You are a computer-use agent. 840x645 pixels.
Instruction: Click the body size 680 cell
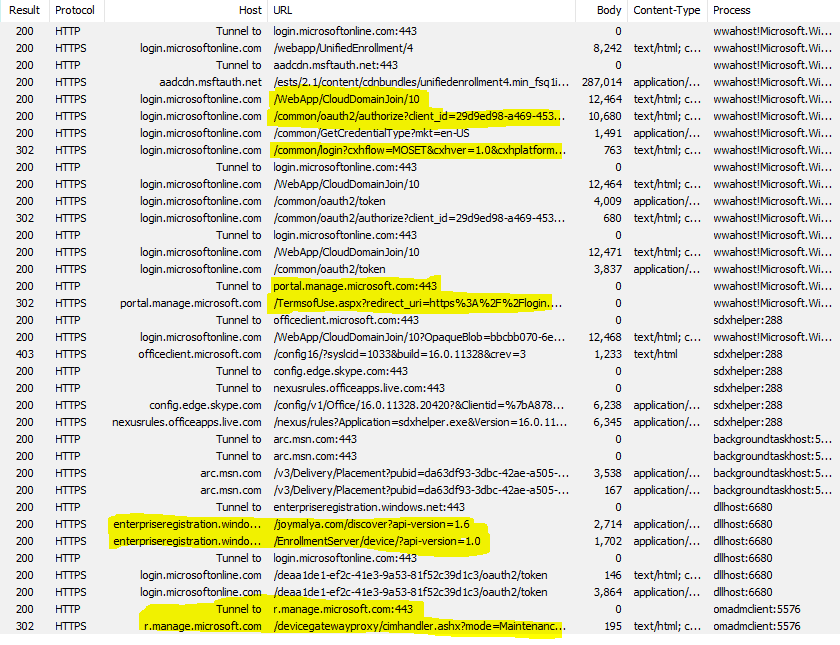pyautogui.click(x=613, y=219)
